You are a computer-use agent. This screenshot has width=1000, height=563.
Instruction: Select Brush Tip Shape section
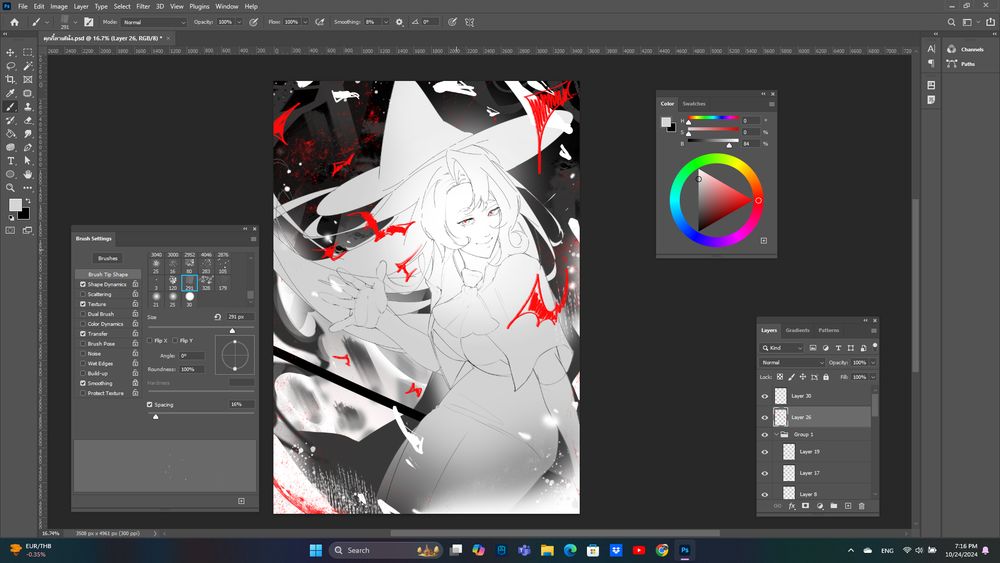coord(108,274)
